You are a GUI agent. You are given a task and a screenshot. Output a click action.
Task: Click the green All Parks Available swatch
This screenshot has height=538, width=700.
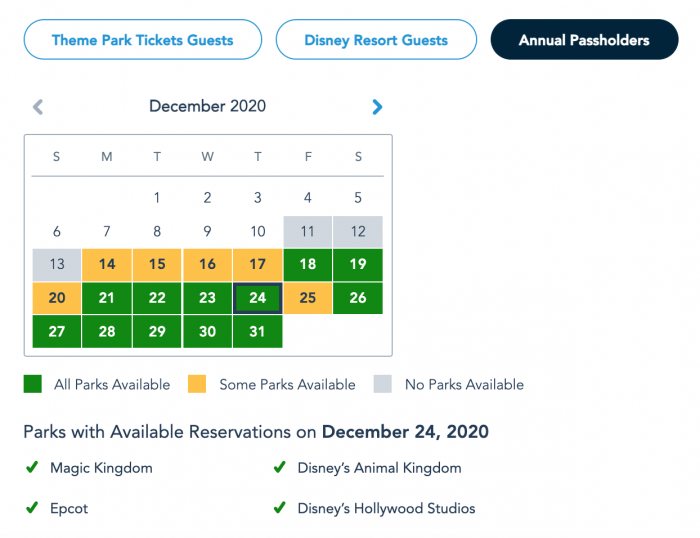(33, 384)
